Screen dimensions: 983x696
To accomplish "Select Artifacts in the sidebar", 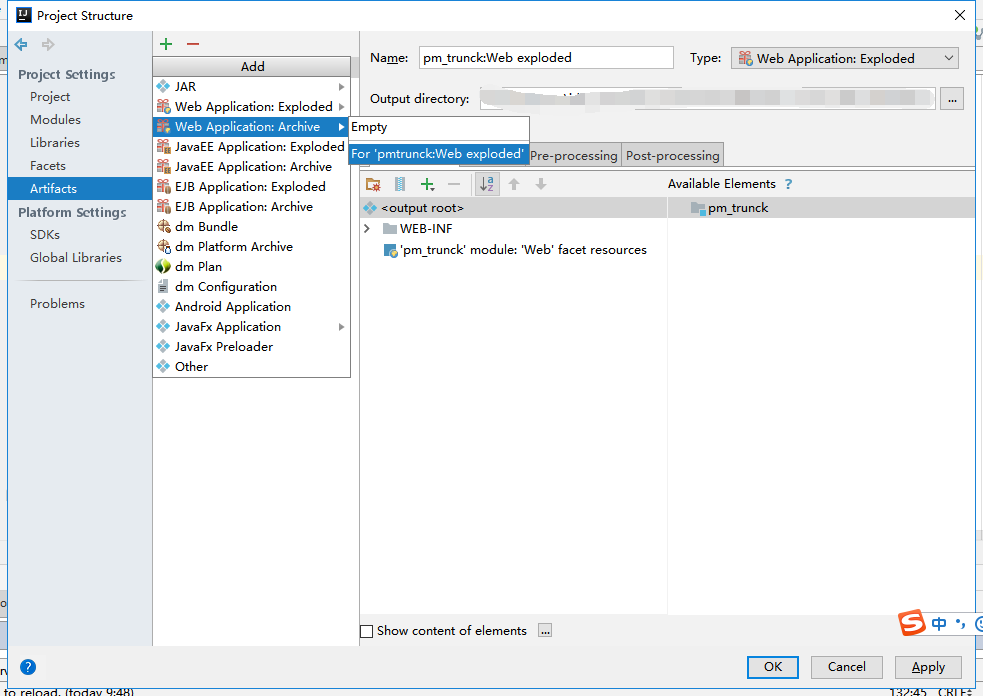I will point(80,189).
